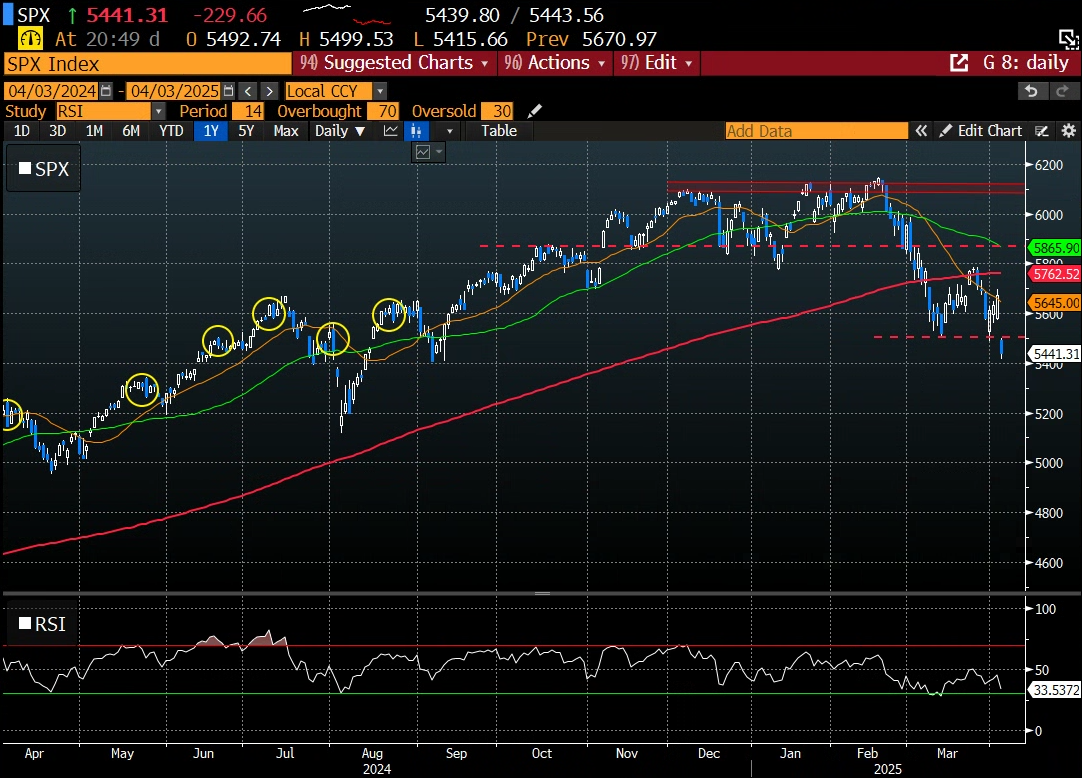The height and width of the screenshot is (778, 1082).
Task: Click the L 5415.66 low value
Action: point(461,39)
